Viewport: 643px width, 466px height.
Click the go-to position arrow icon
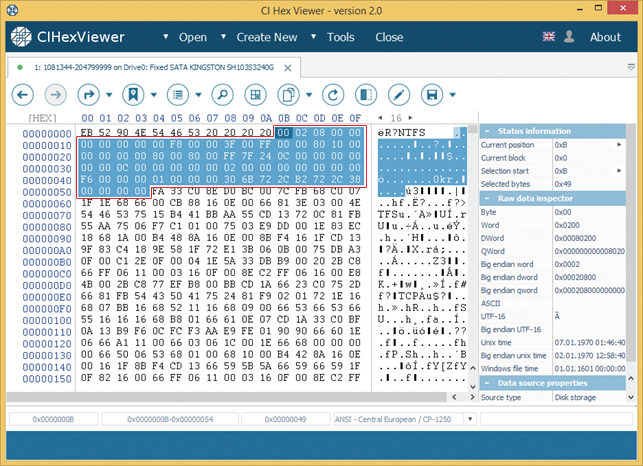tap(88, 95)
